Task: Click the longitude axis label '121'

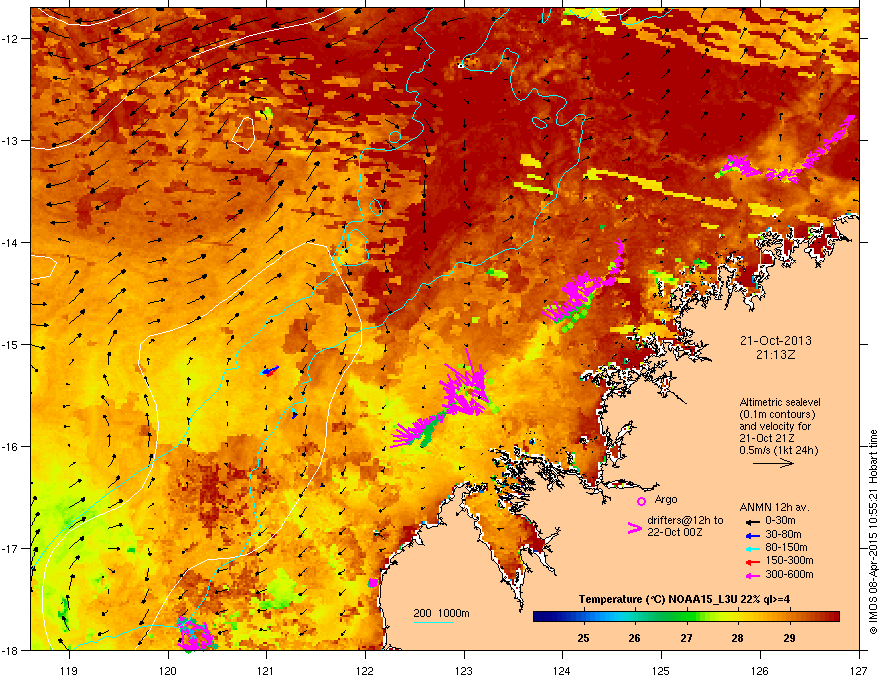Action: (266, 670)
